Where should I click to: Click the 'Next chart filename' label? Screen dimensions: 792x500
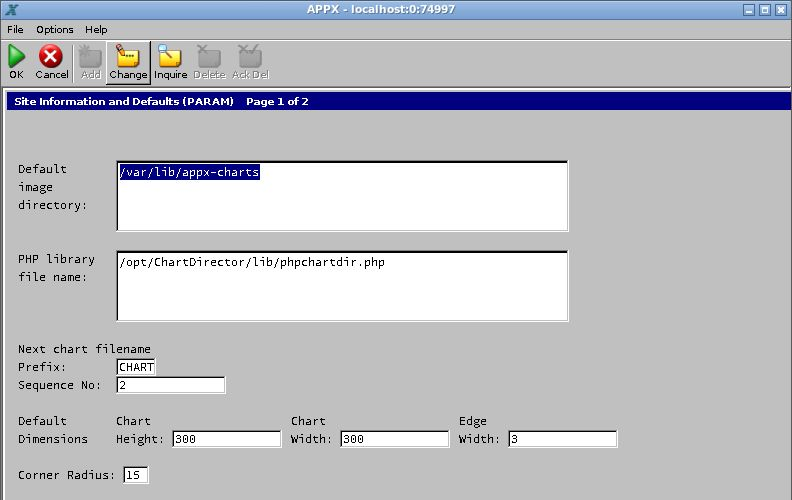(84, 349)
